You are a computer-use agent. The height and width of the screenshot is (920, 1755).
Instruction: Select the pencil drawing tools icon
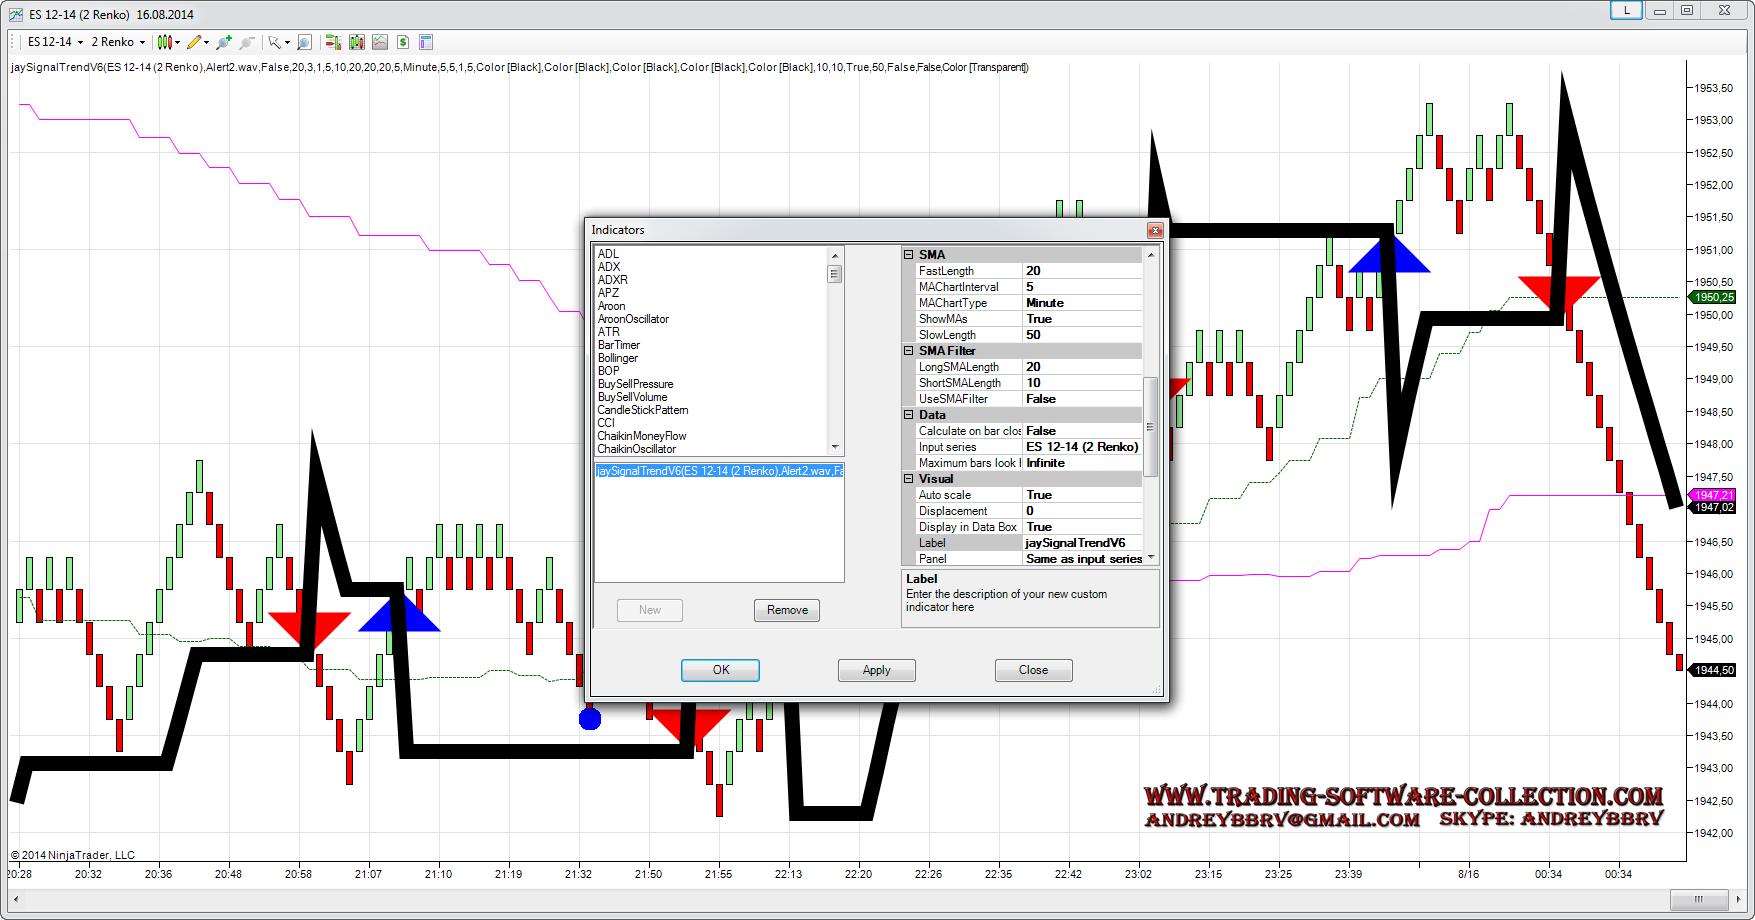pos(194,42)
